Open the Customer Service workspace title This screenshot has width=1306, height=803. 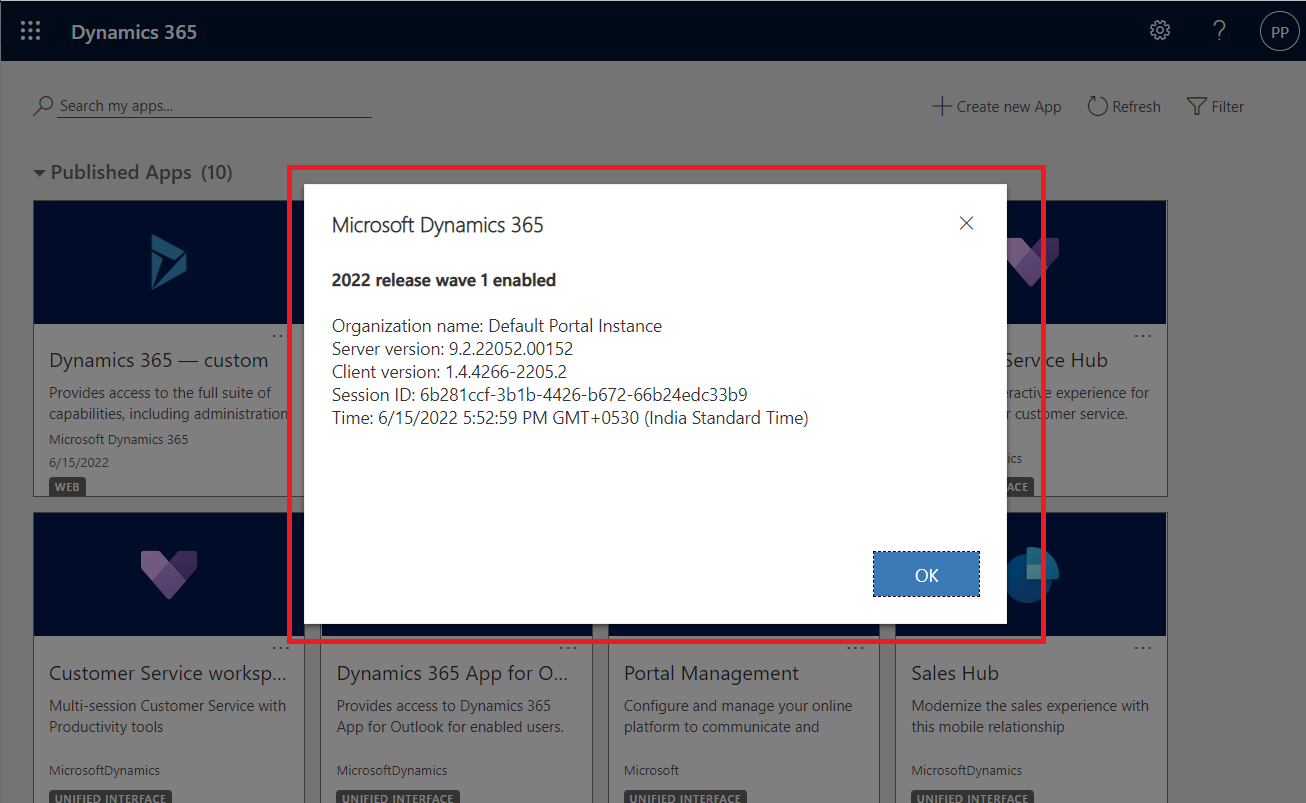tap(168, 673)
